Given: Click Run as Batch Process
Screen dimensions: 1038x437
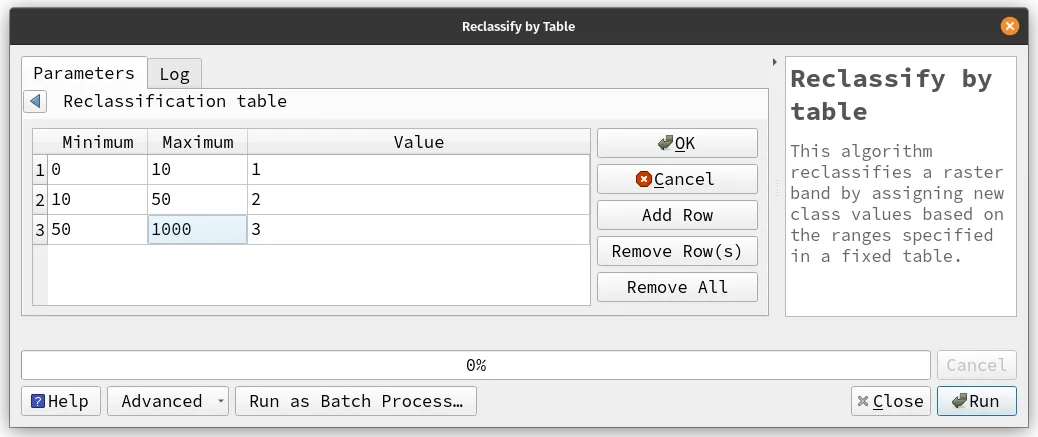Looking at the screenshot, I should (x=356, y=401).
